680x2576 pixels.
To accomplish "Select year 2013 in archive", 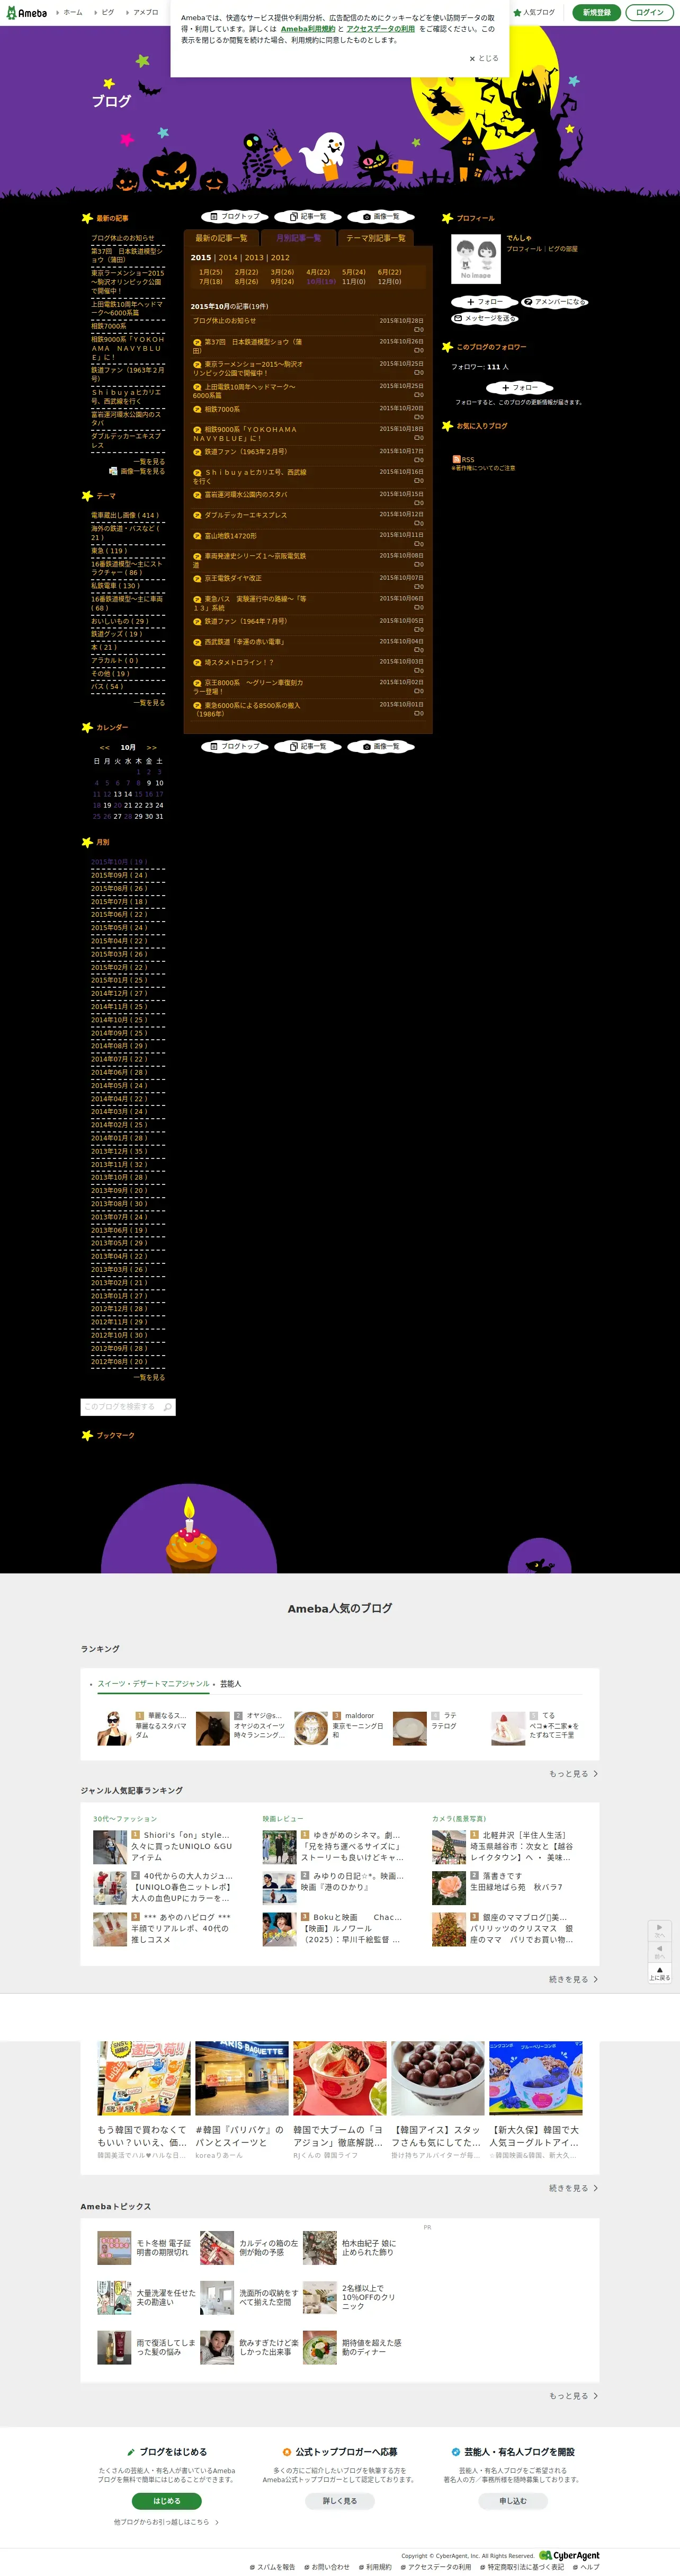I will [x=254, y=257].
